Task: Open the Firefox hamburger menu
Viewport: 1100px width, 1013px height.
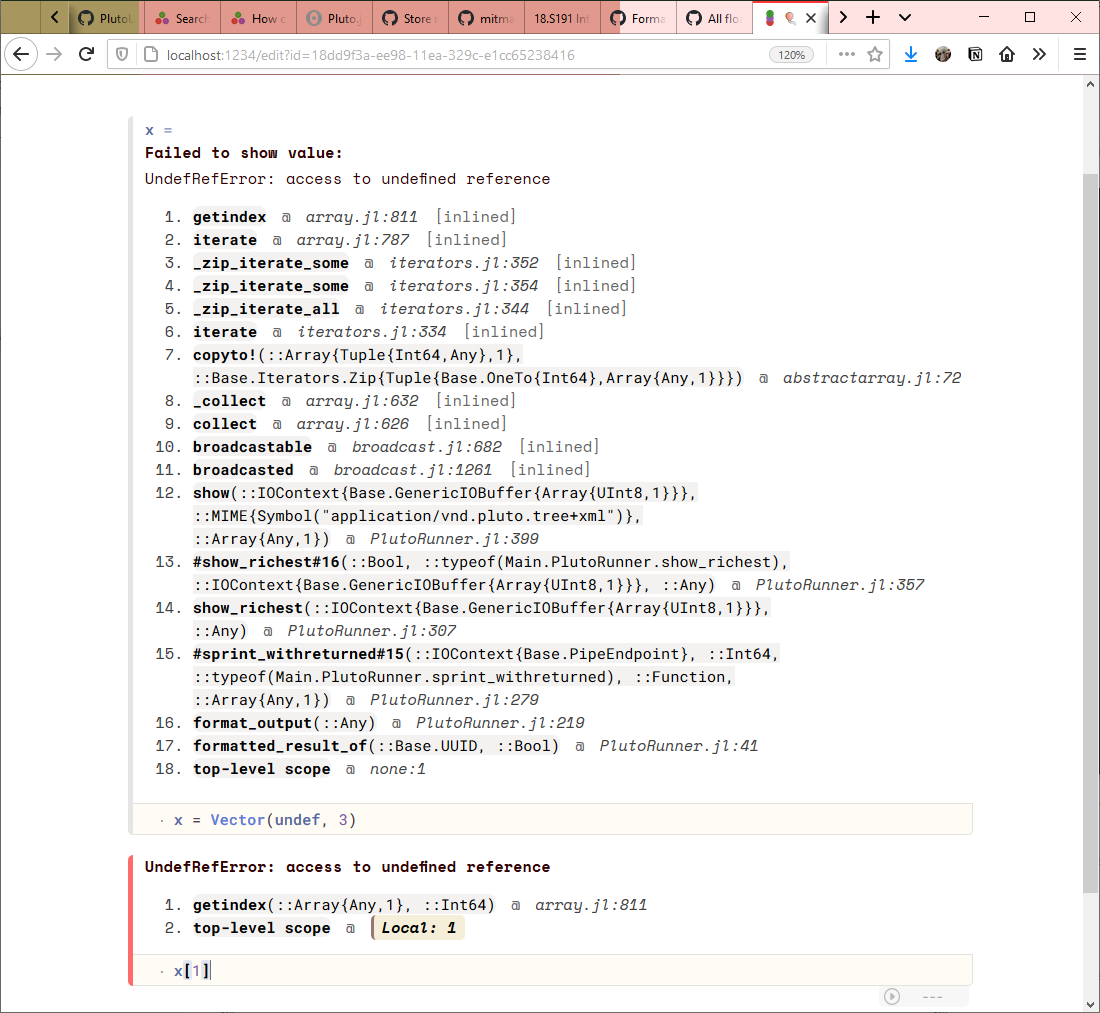Action: pos(1080,55)
